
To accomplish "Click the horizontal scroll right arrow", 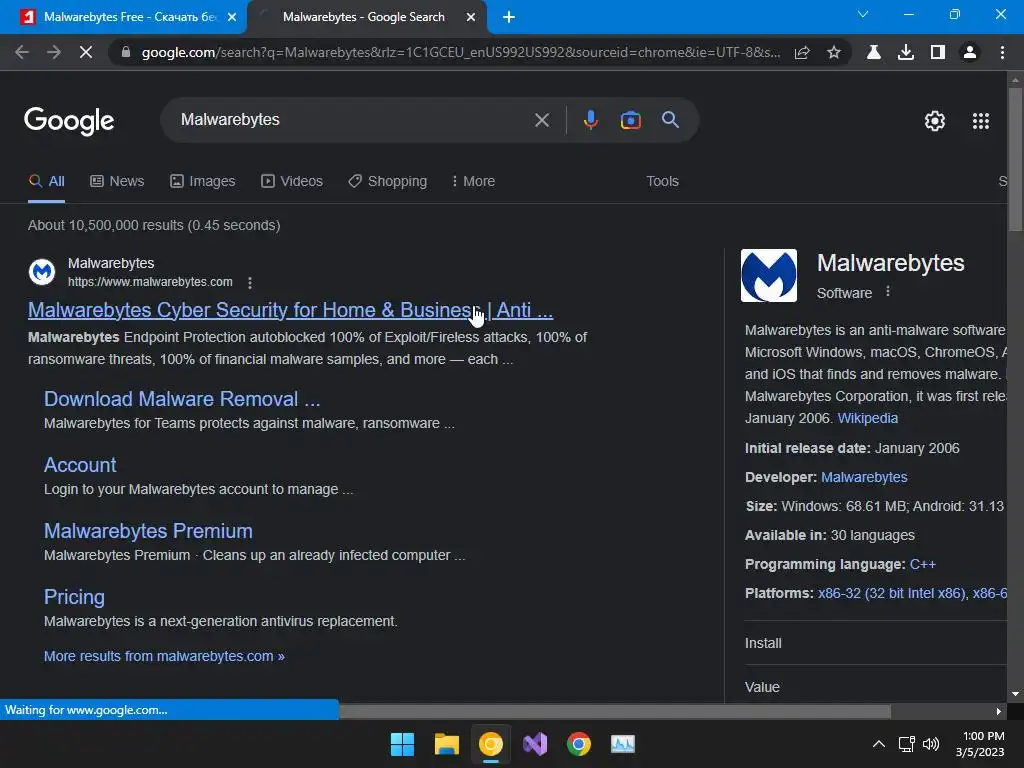I will point(999,711).
